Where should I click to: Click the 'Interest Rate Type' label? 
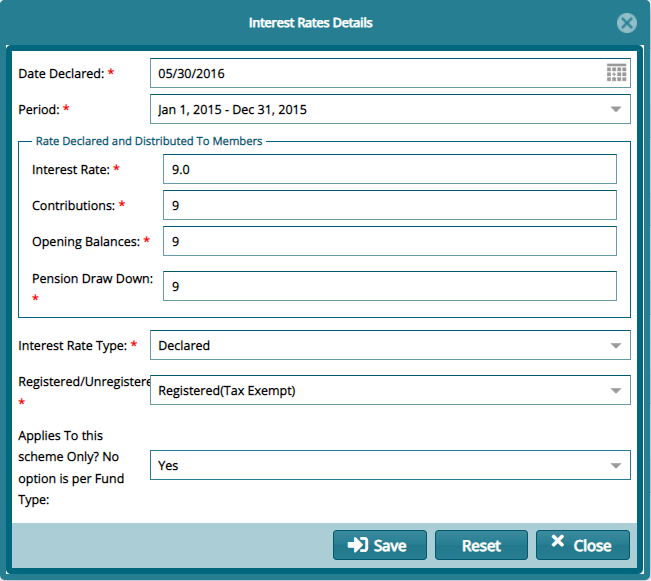(x=72, y=346)
